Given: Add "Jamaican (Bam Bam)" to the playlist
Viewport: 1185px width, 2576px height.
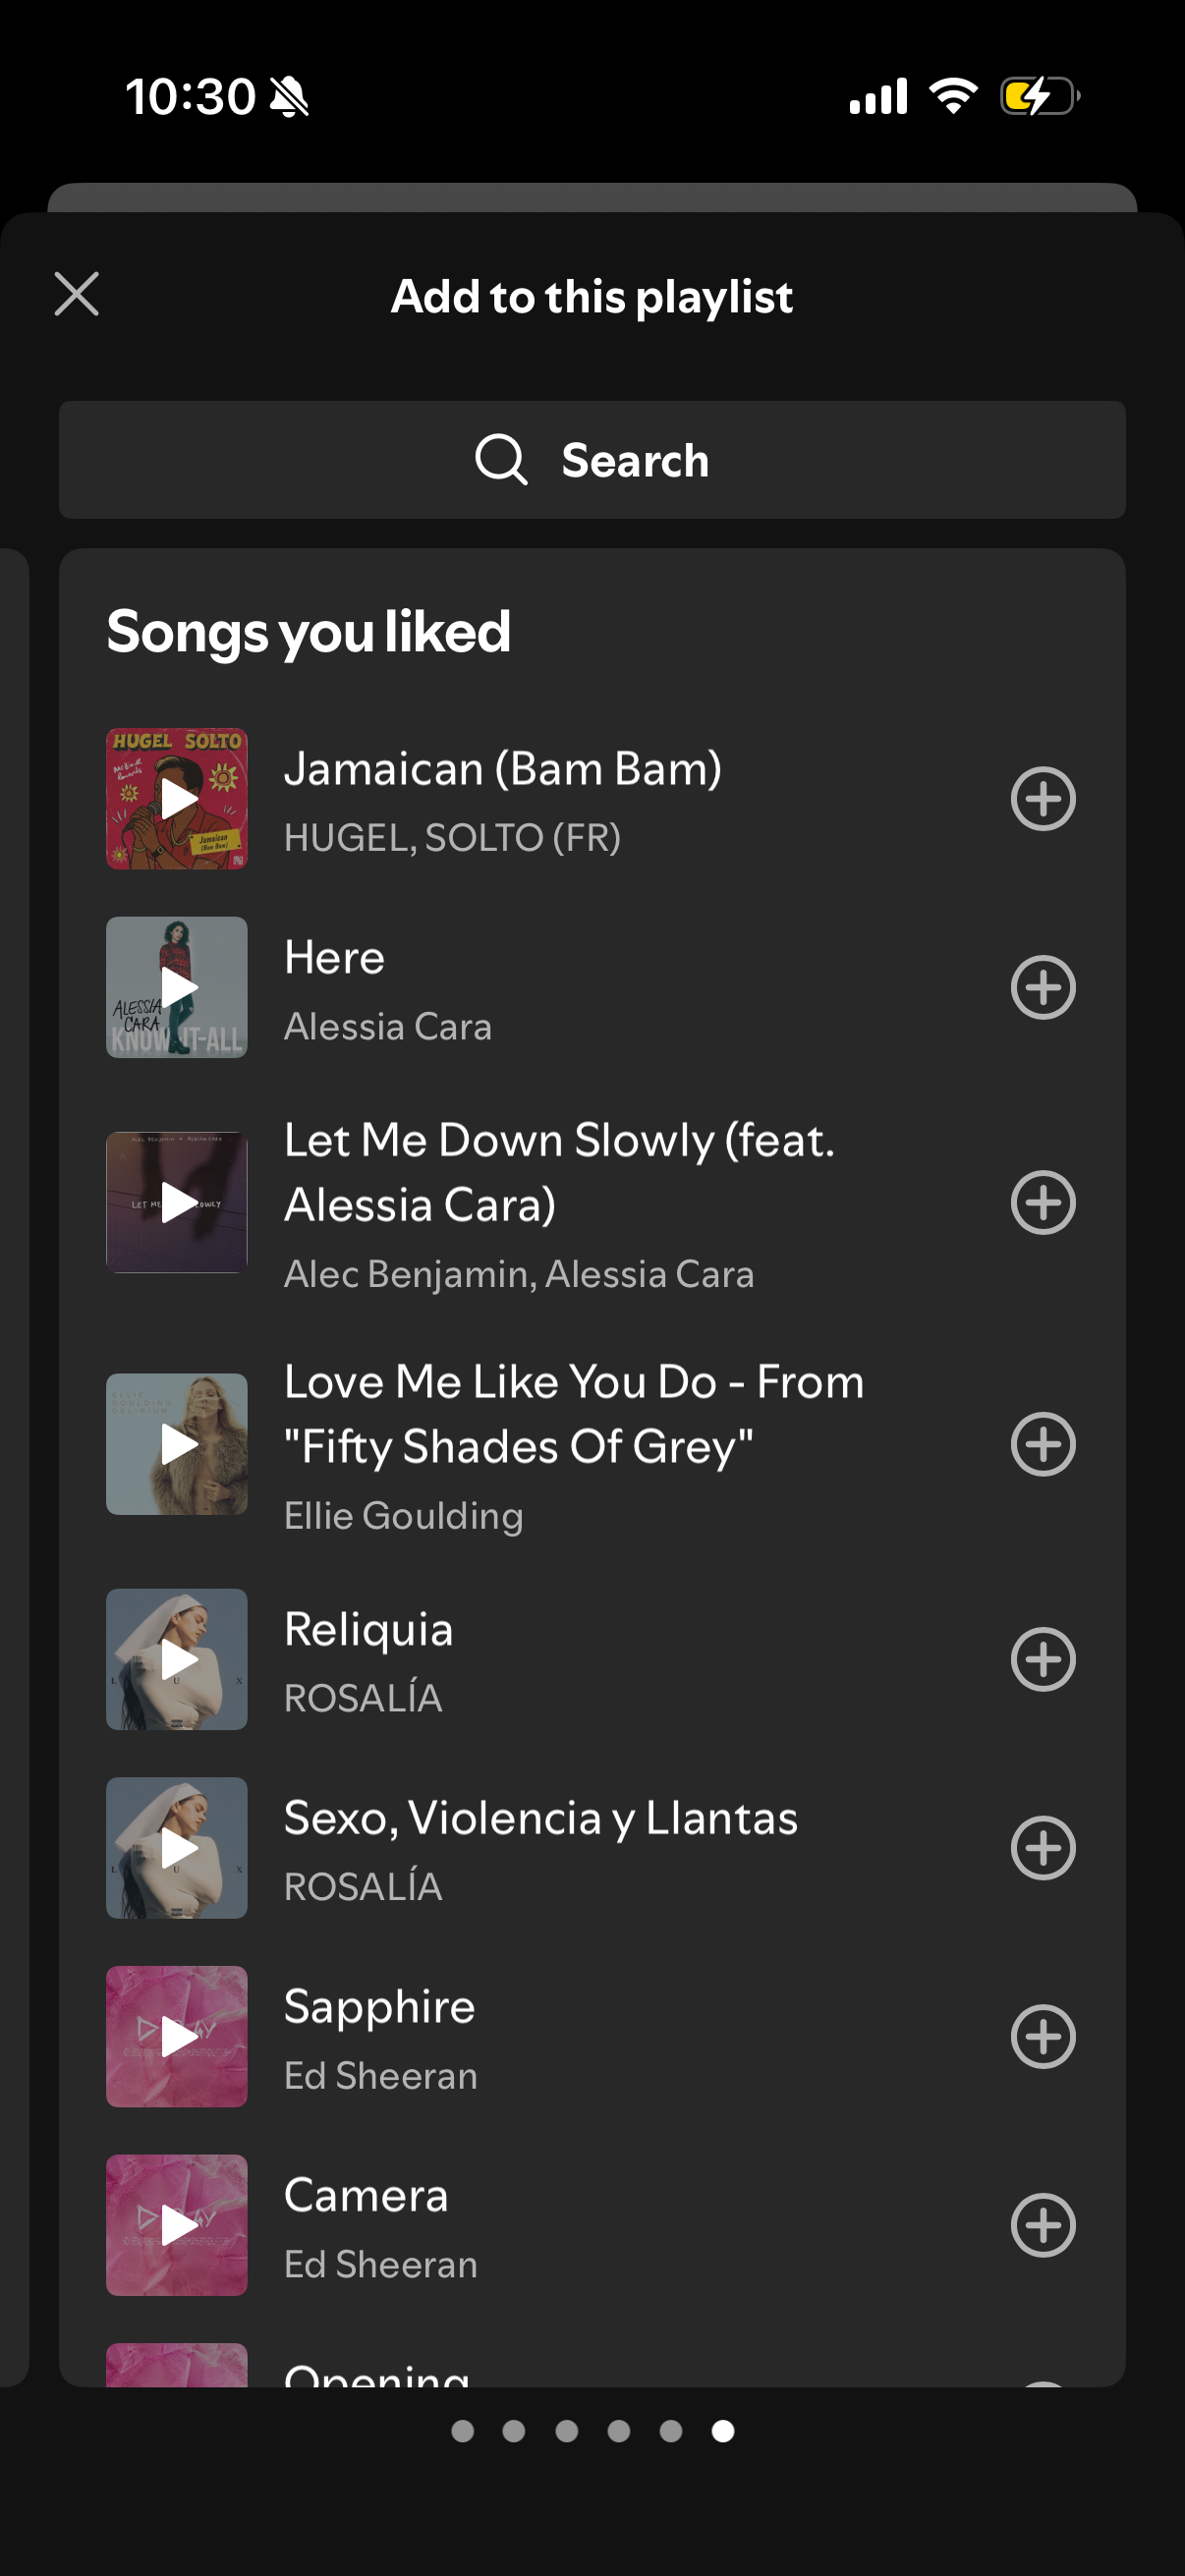Looking at the screenshot, I should pyautogui.click(x=1043, y=797).
